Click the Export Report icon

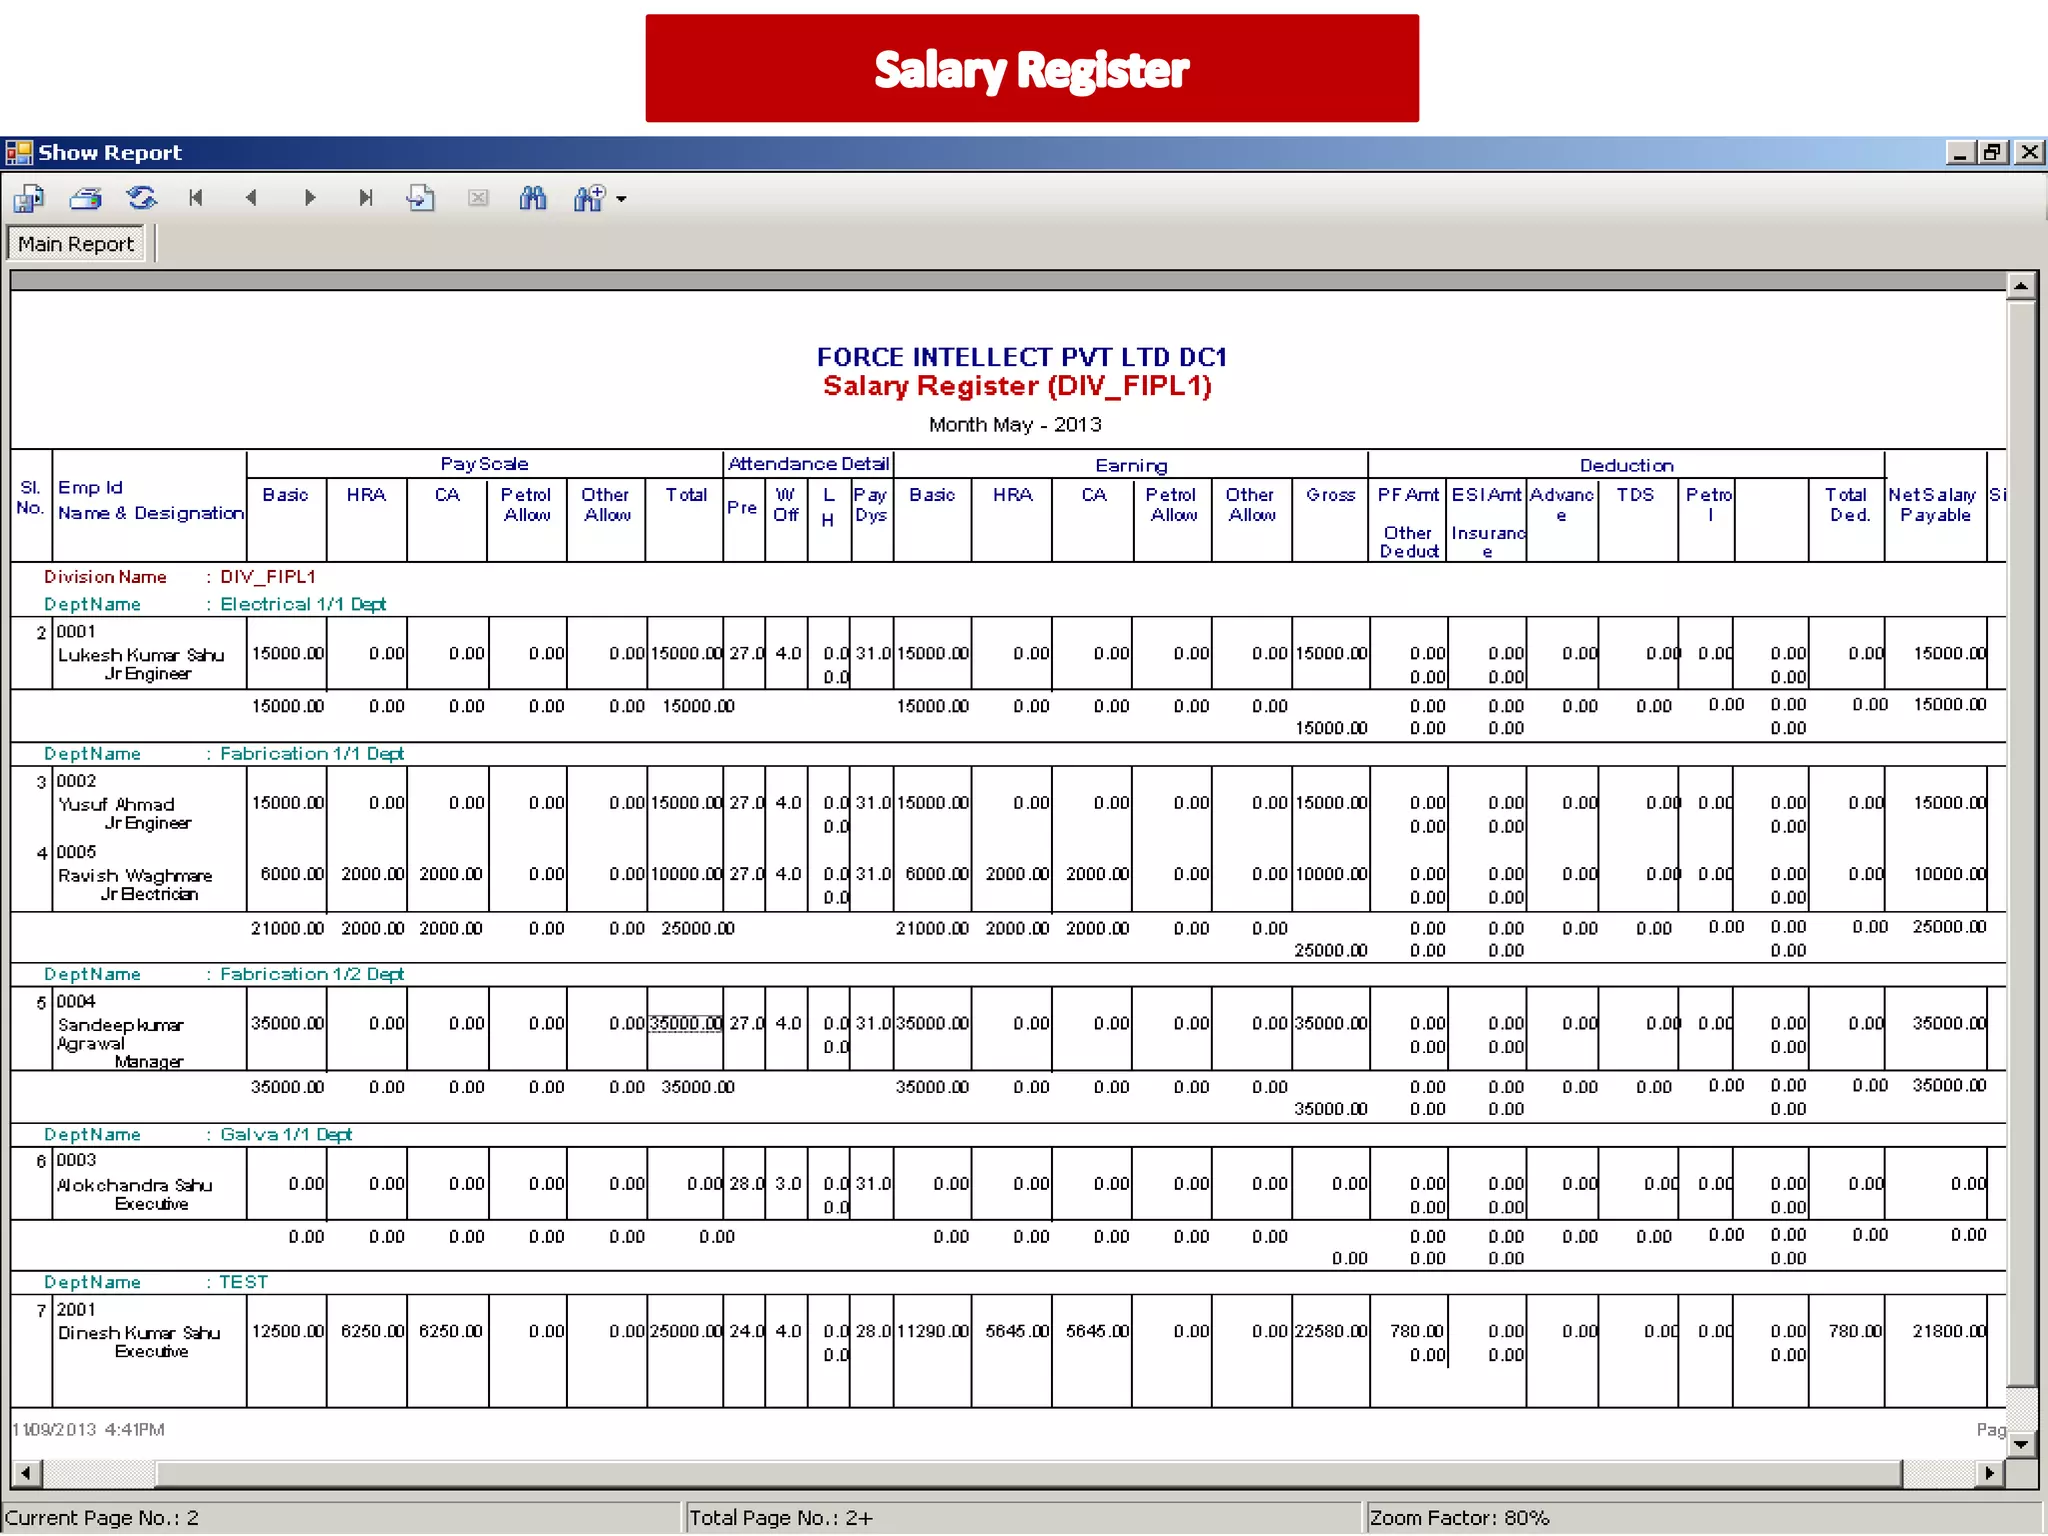29,198
